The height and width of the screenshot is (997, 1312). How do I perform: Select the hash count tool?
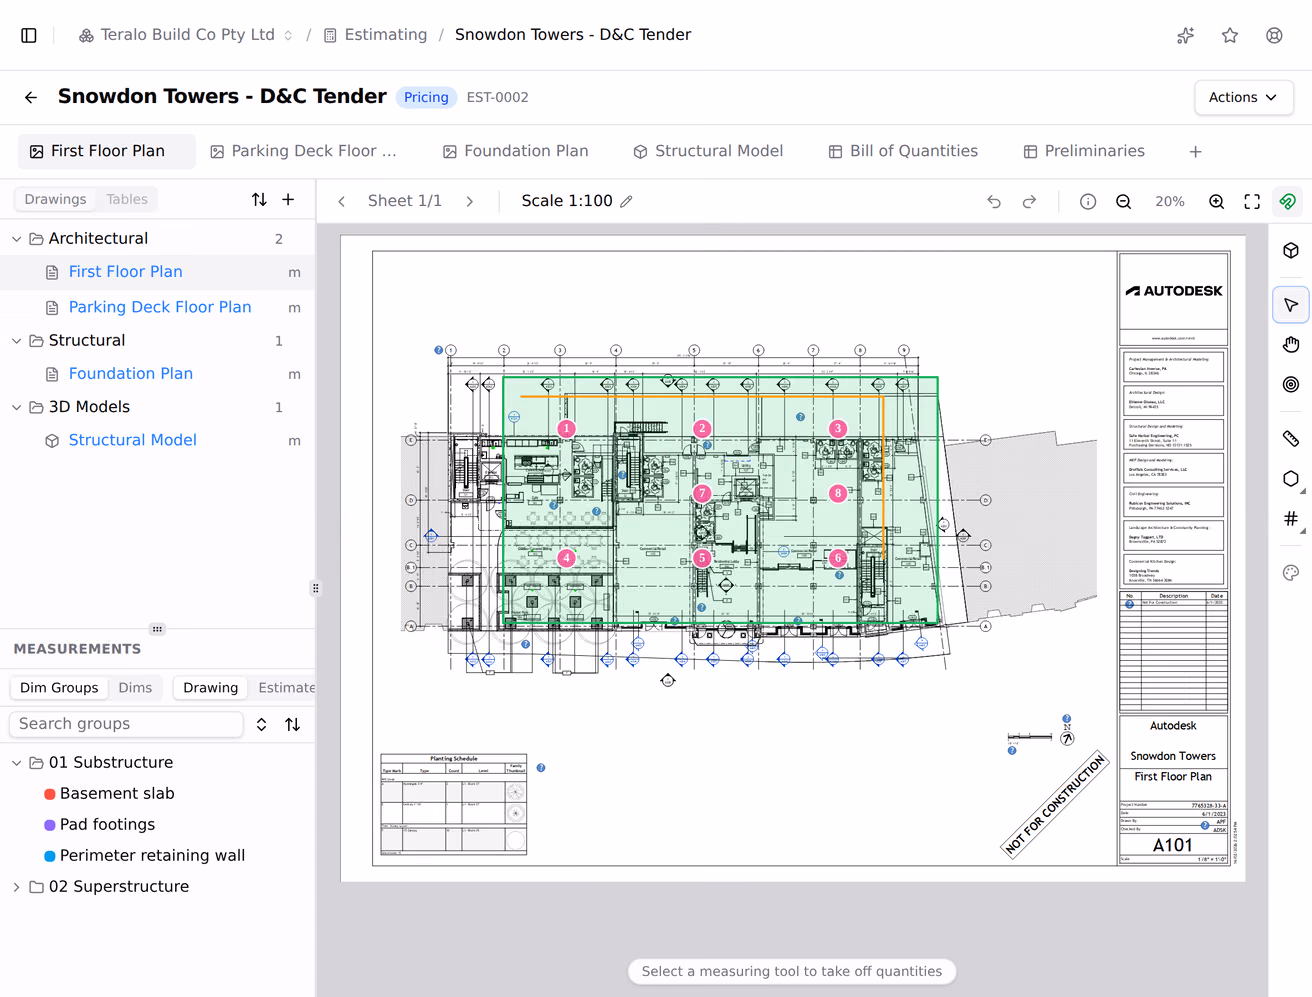click(1291, 519)
